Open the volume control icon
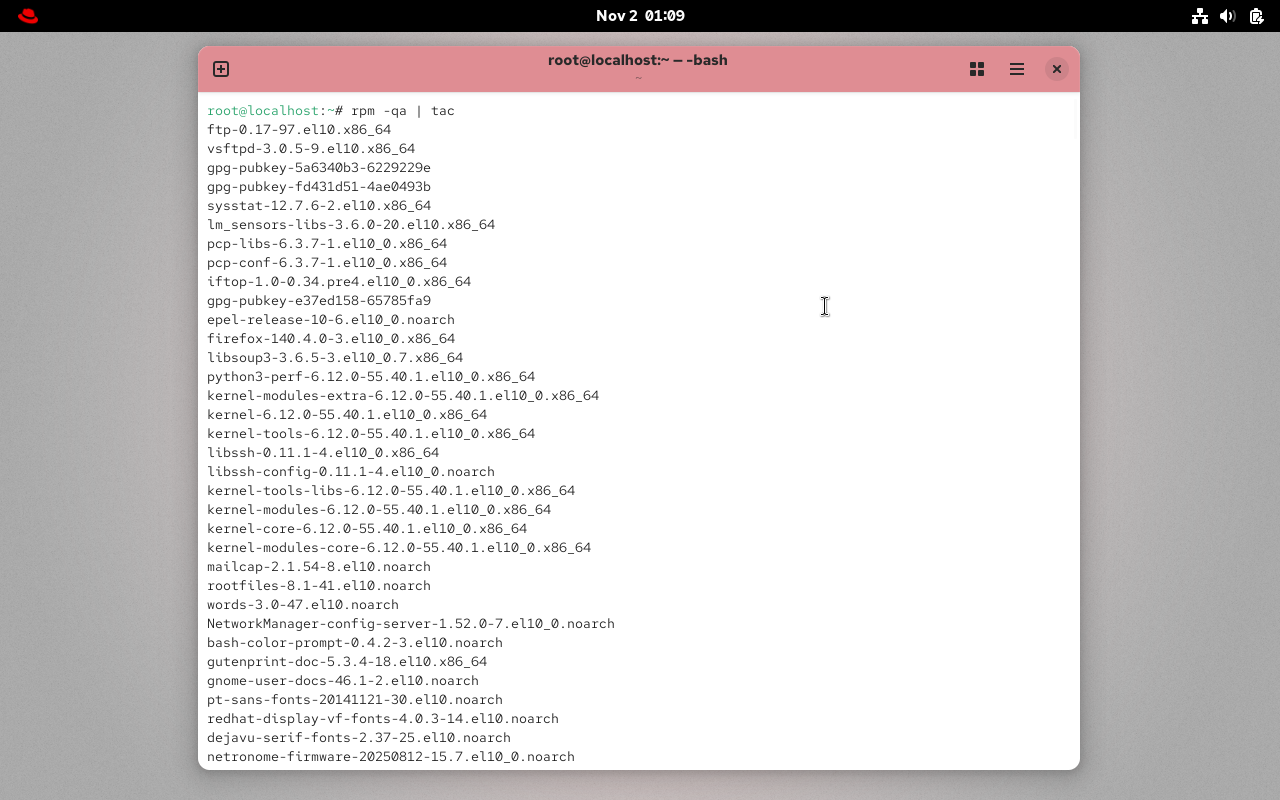Image resolution: width=1280 pixels, height=800 pixels. click(1228, 16)
